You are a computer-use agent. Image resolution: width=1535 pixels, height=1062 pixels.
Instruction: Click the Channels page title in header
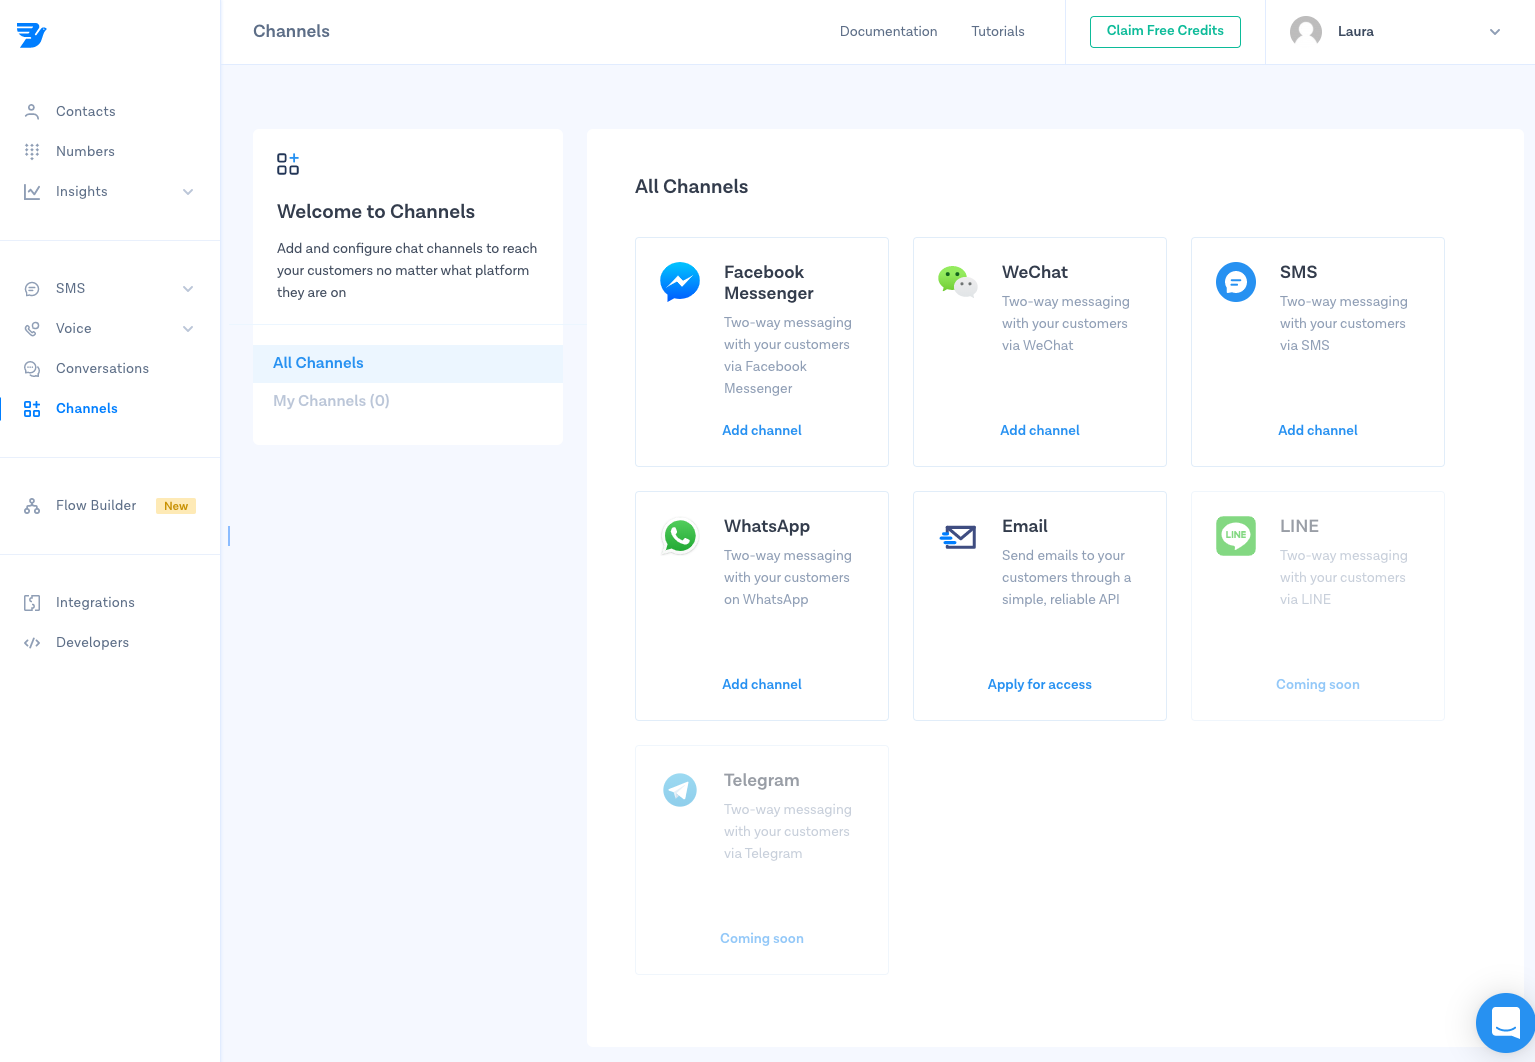[292, 31]
